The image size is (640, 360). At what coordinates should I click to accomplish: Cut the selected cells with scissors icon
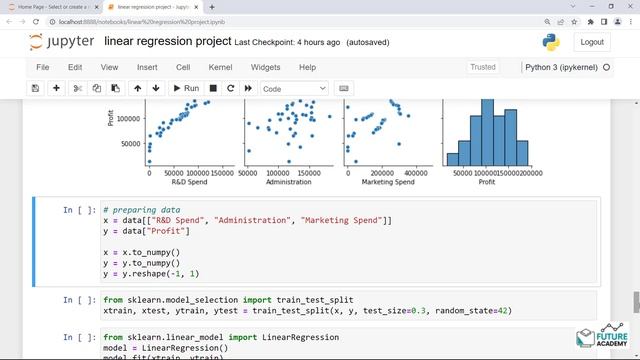(78, 88)
